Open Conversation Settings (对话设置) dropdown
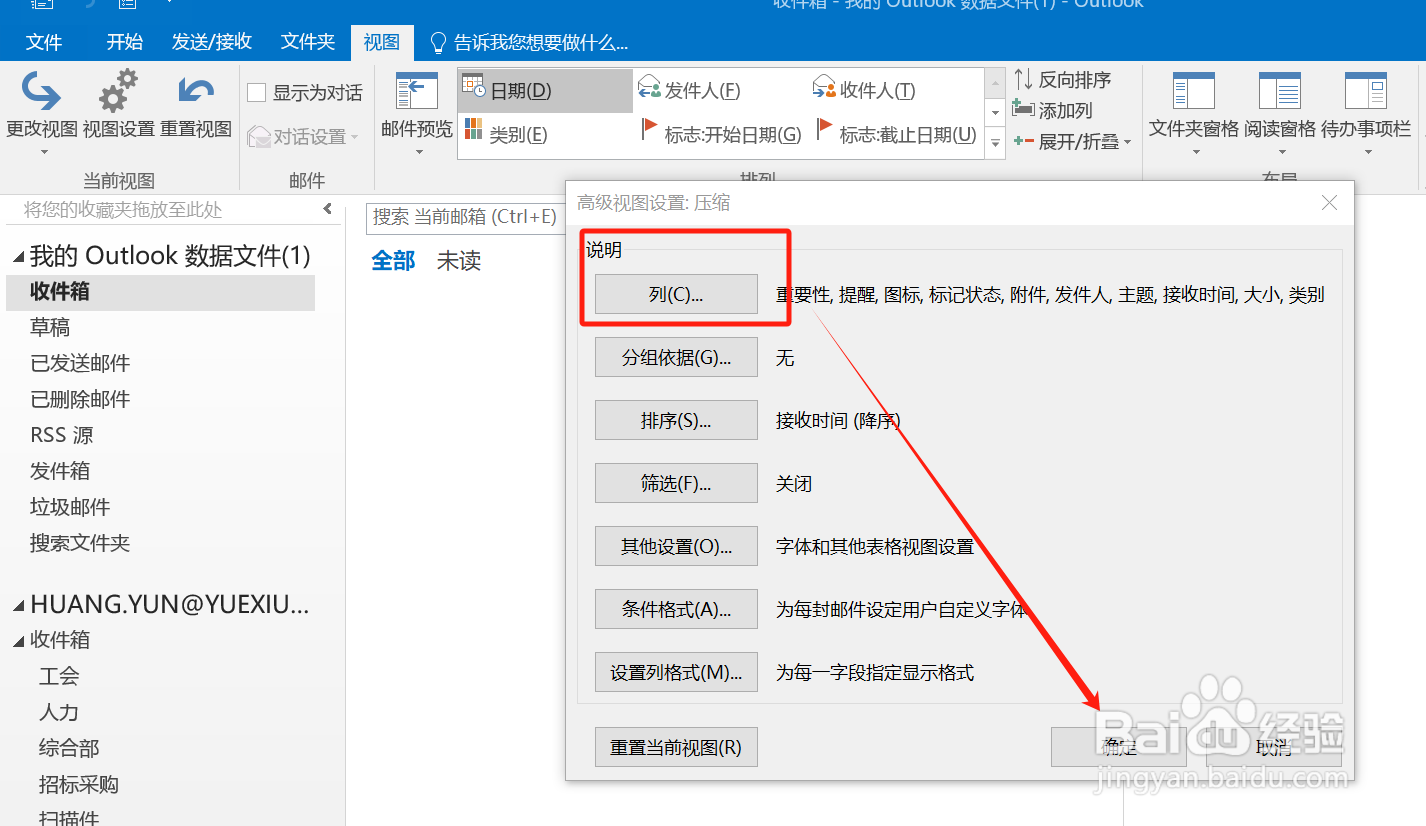 click(x=303, y=137)
